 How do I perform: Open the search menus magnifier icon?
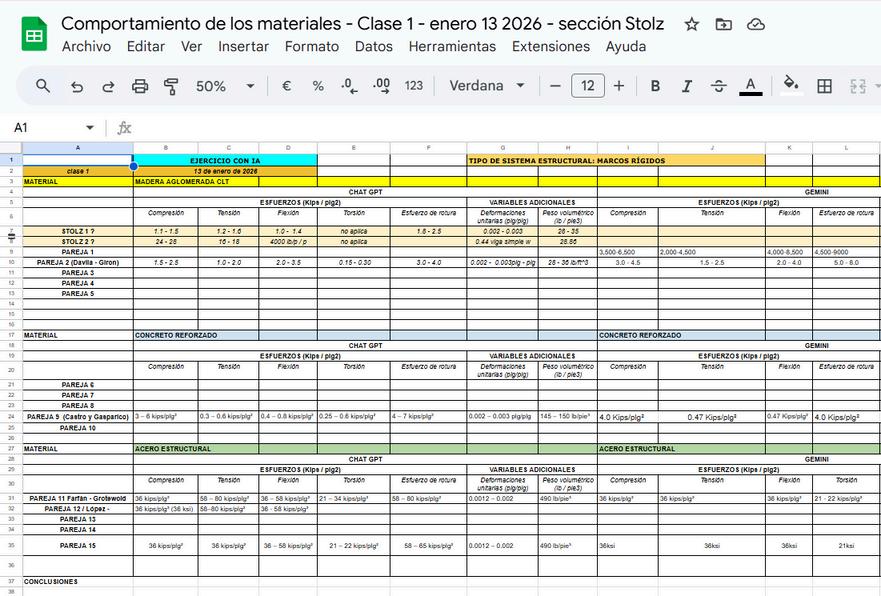pos(43,86)
